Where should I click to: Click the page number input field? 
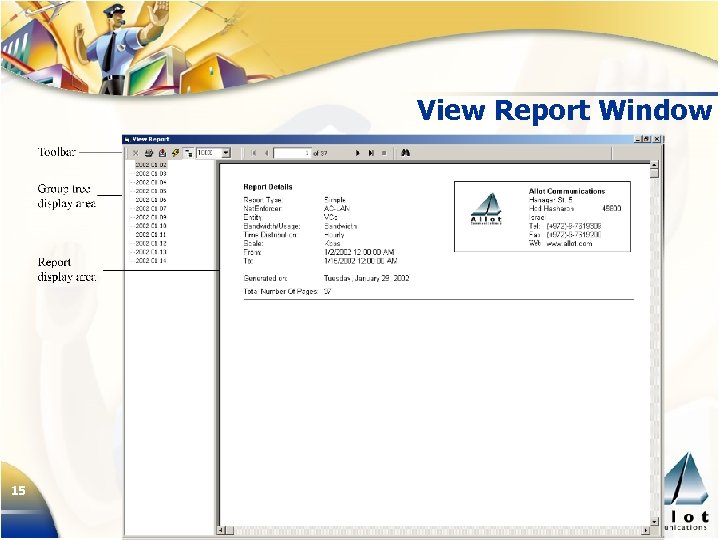point(292,153)
